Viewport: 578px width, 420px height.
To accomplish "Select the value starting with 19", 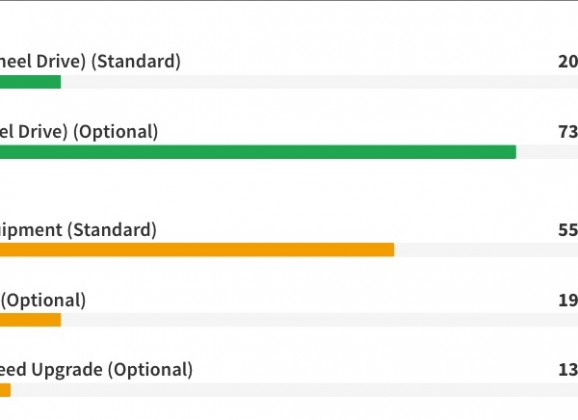I will tap(568, 300).
